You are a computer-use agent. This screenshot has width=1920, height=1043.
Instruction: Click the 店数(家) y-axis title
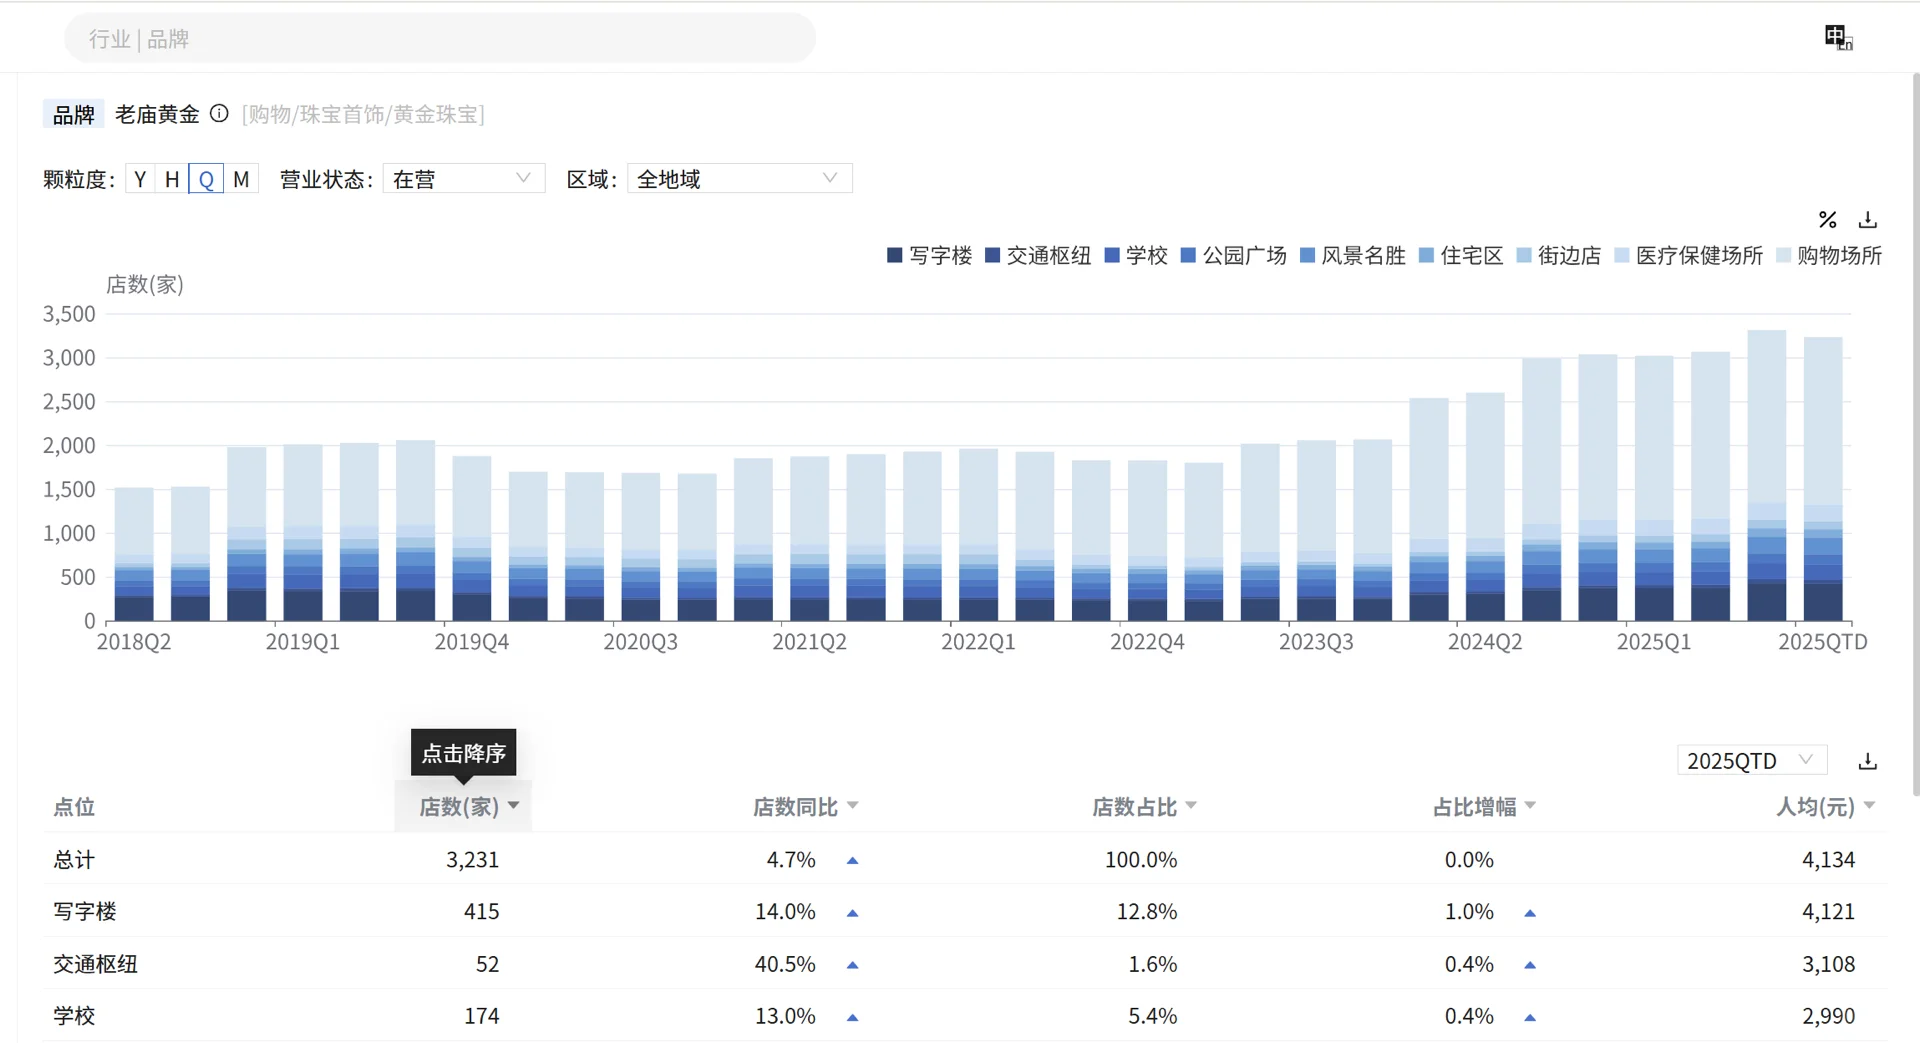[145, 285]
